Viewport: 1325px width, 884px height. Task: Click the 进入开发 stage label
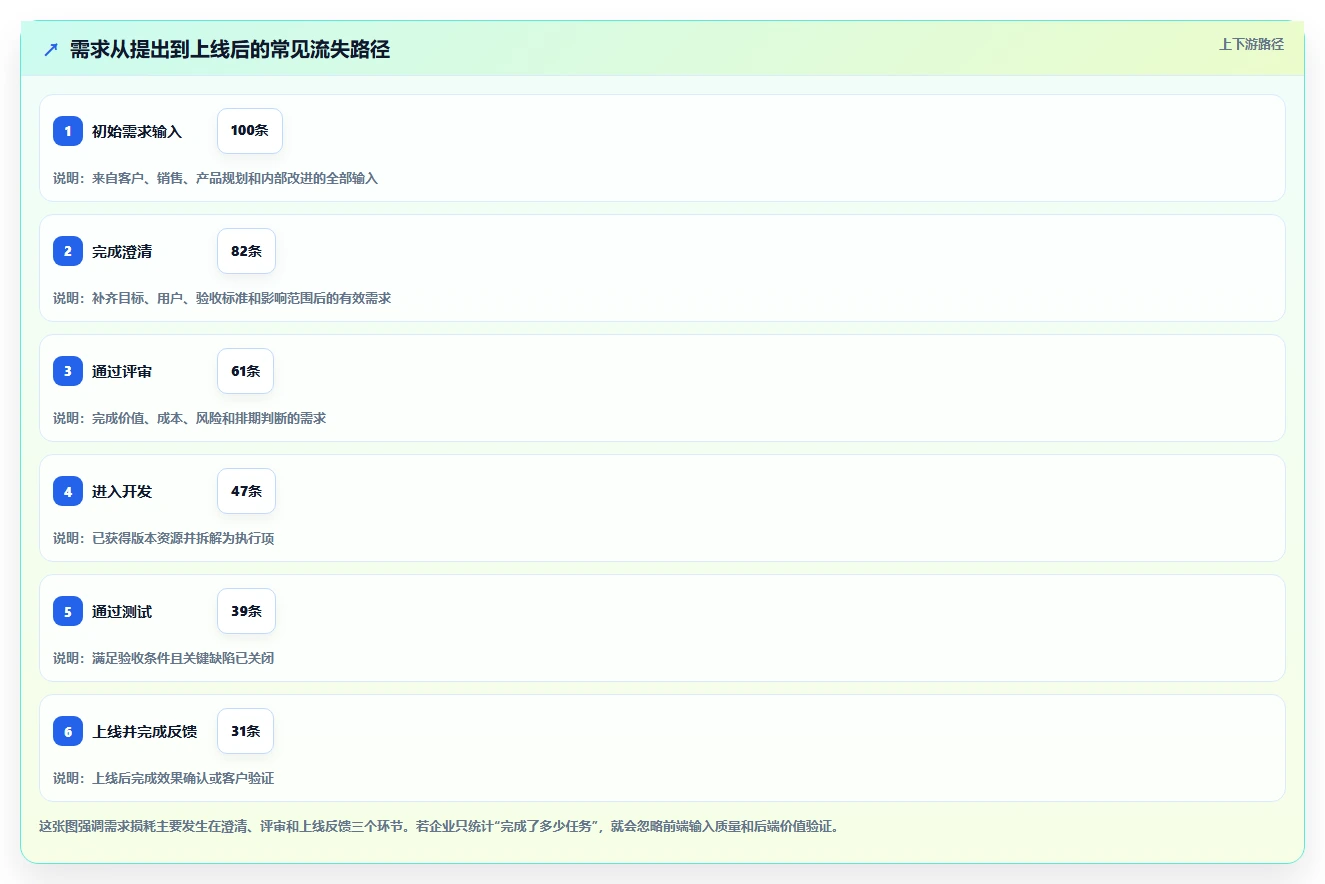click(x=122, y=491)
